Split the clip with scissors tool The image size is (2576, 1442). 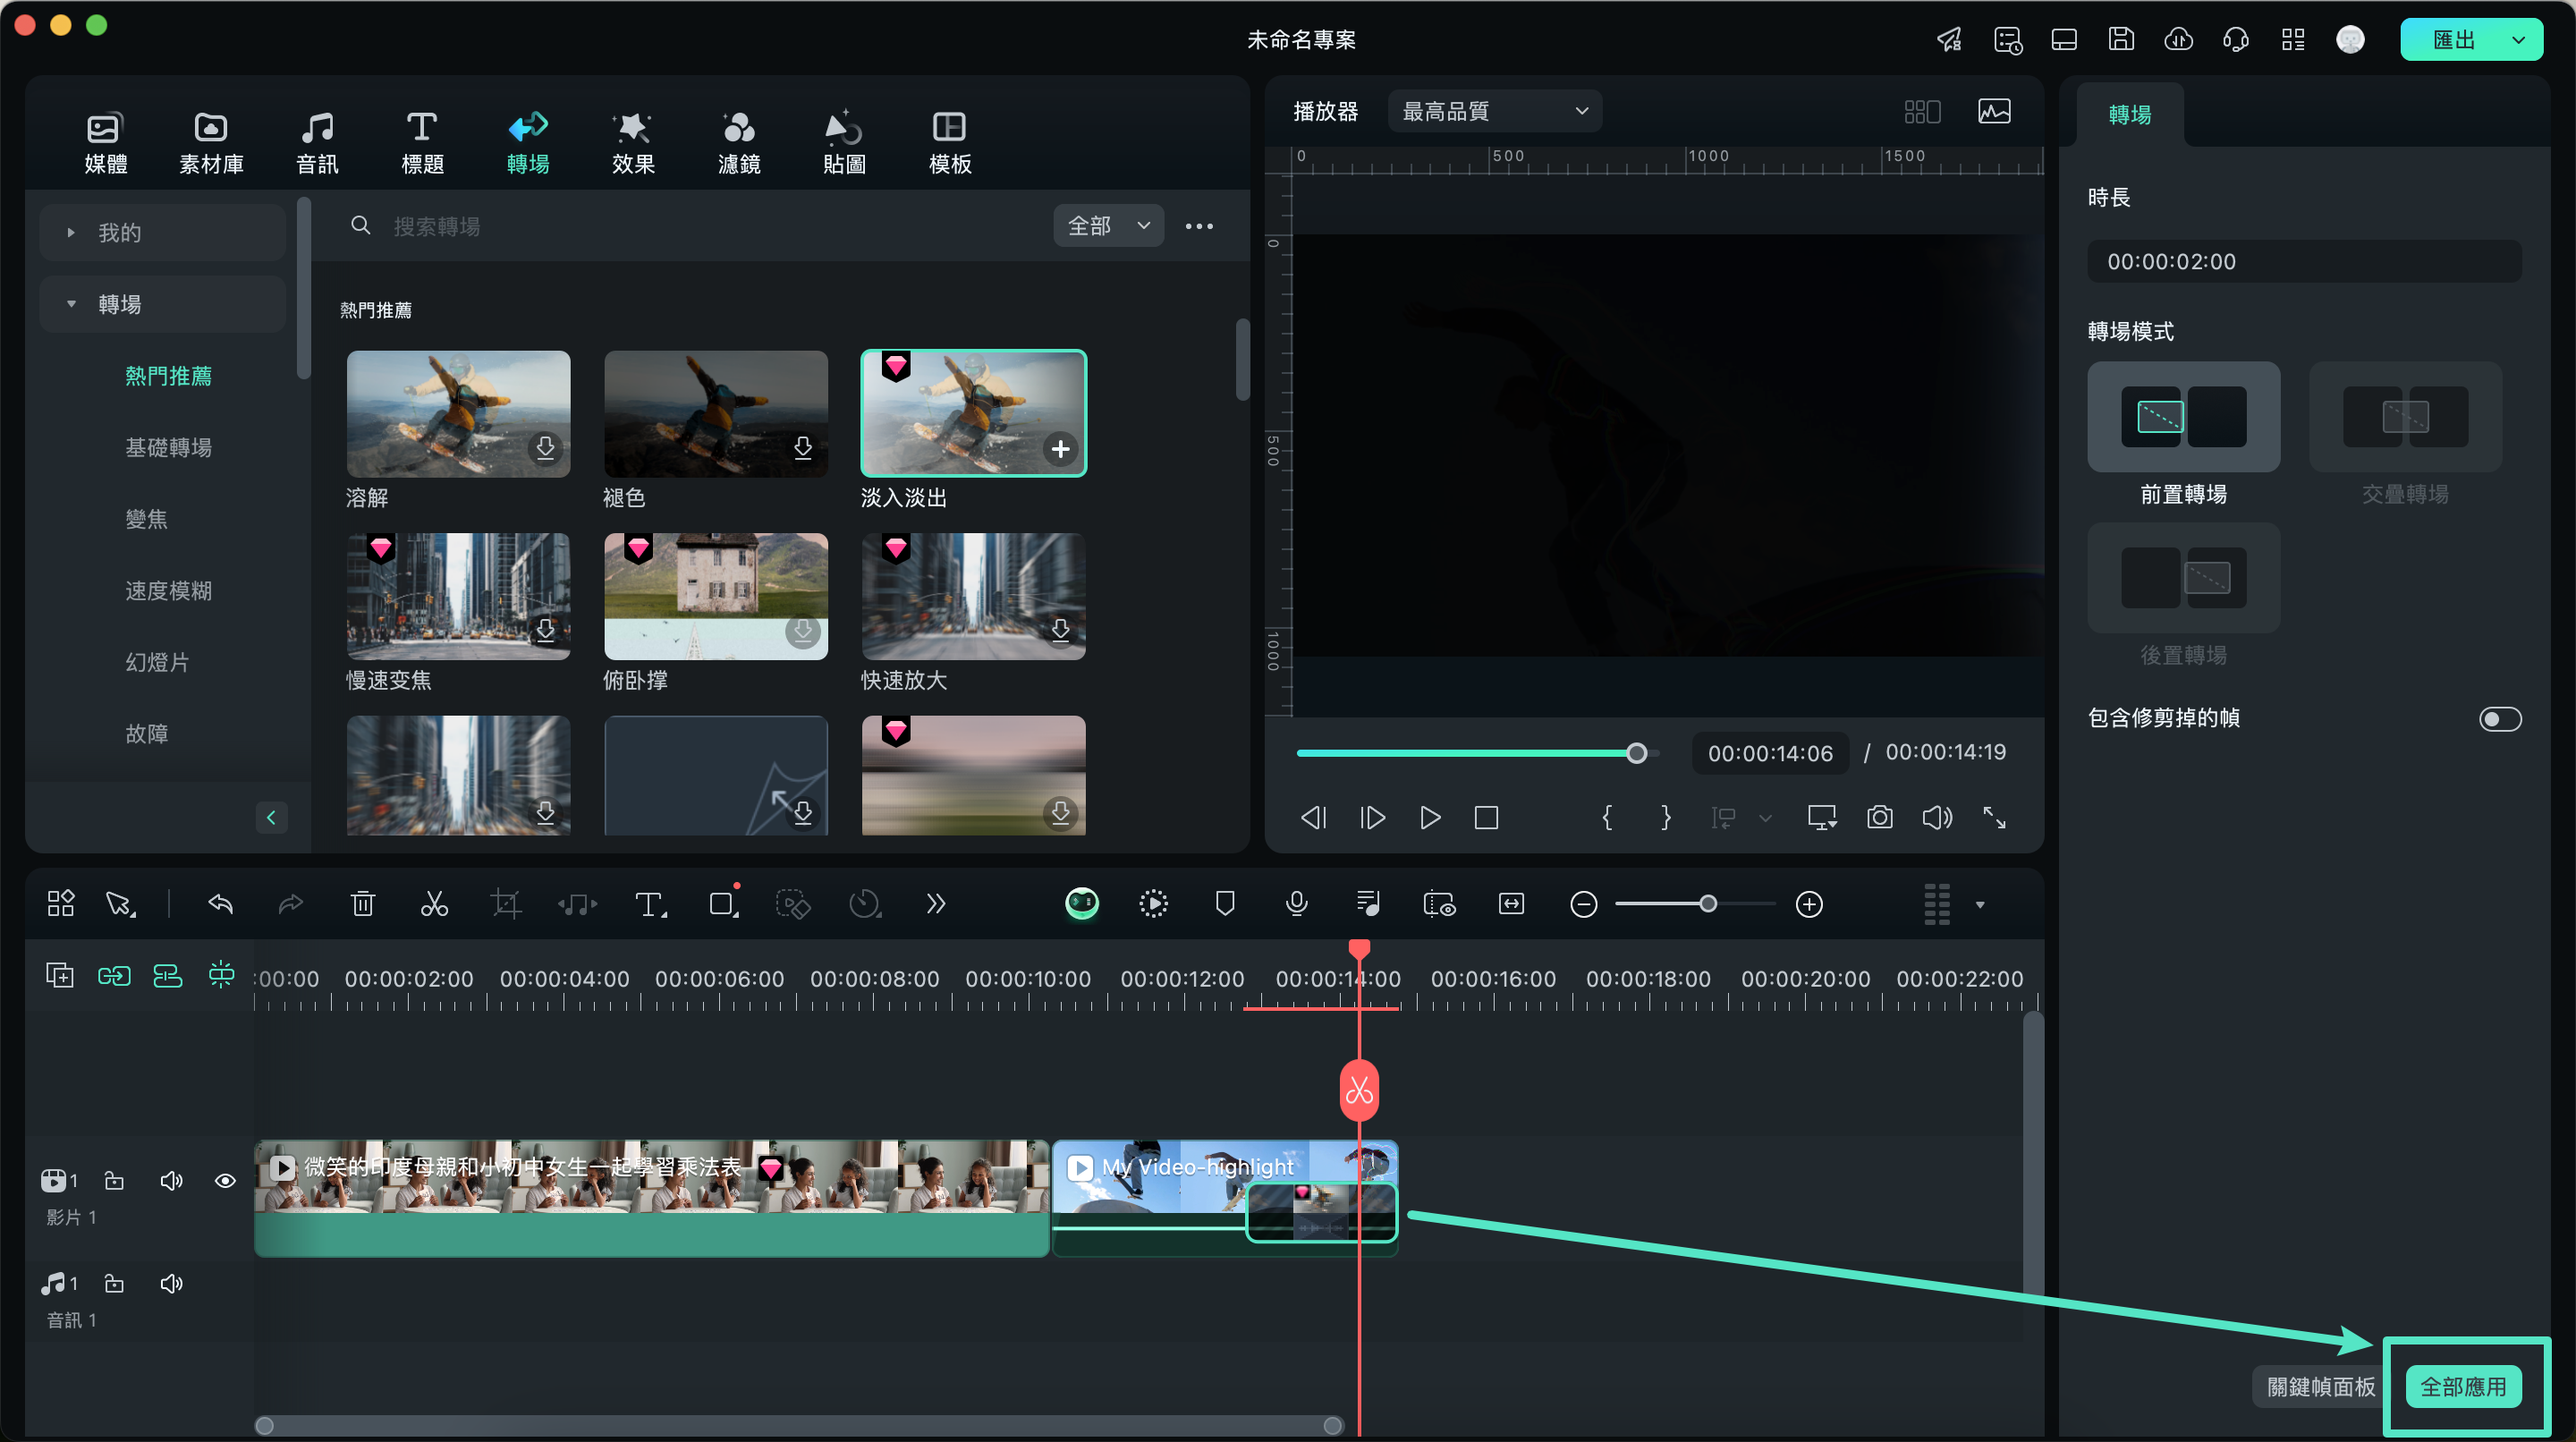click(434, 904)
